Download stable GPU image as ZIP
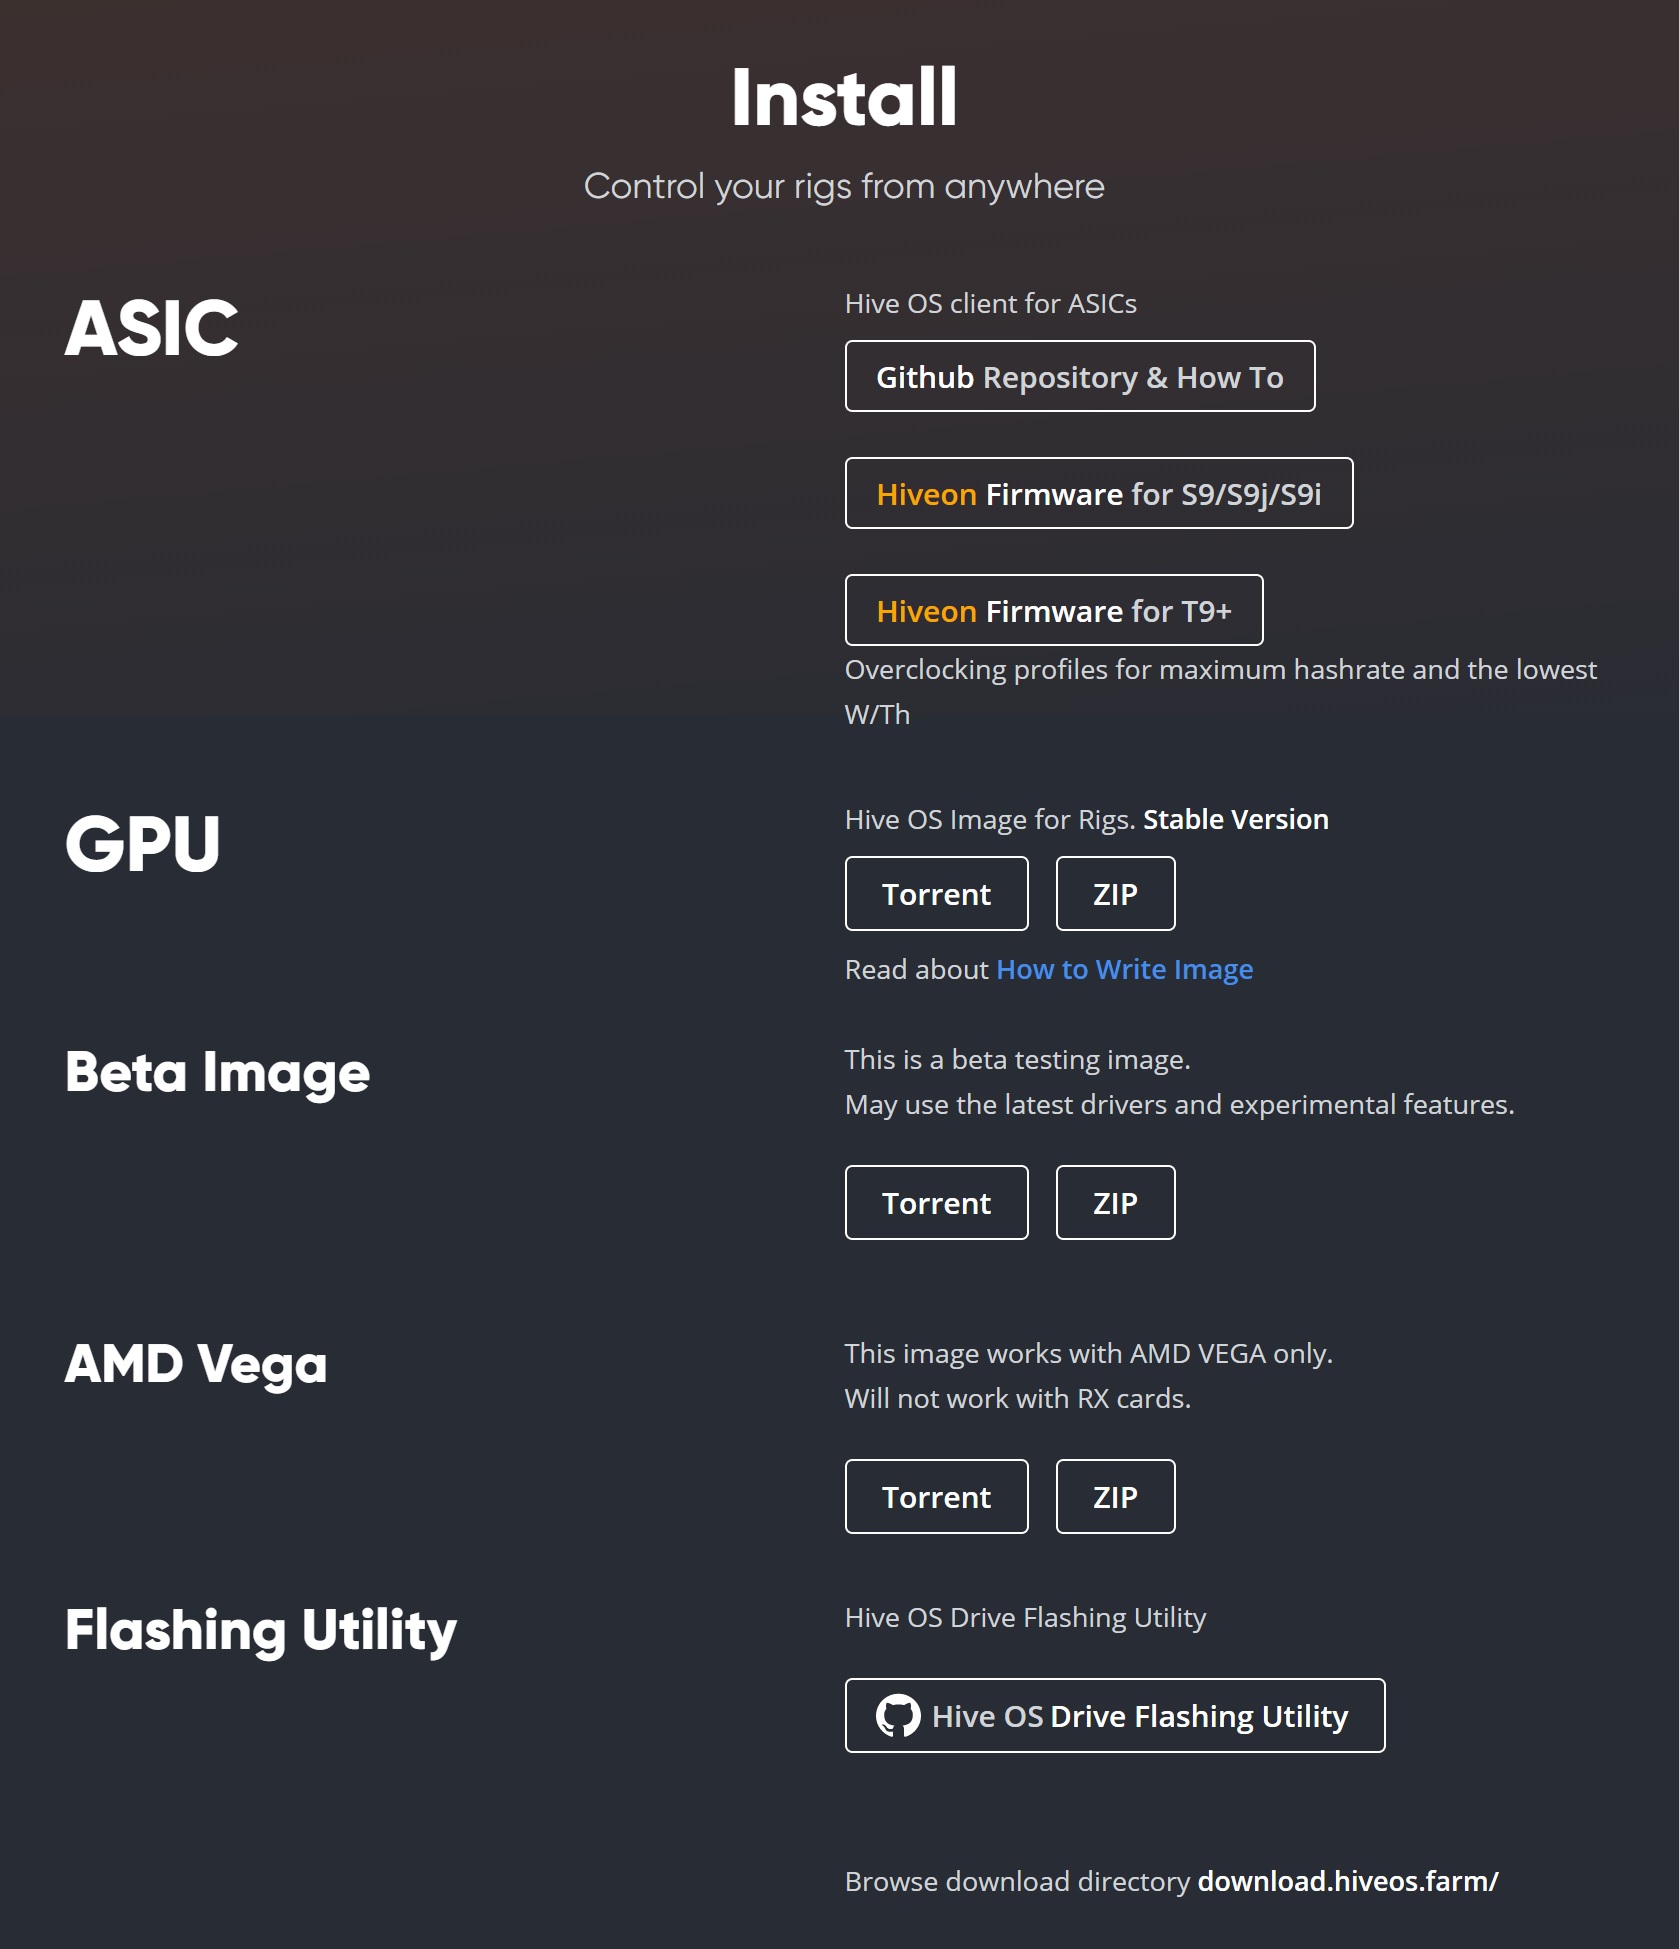1679x1949 pixels. tap(1116, 894)
